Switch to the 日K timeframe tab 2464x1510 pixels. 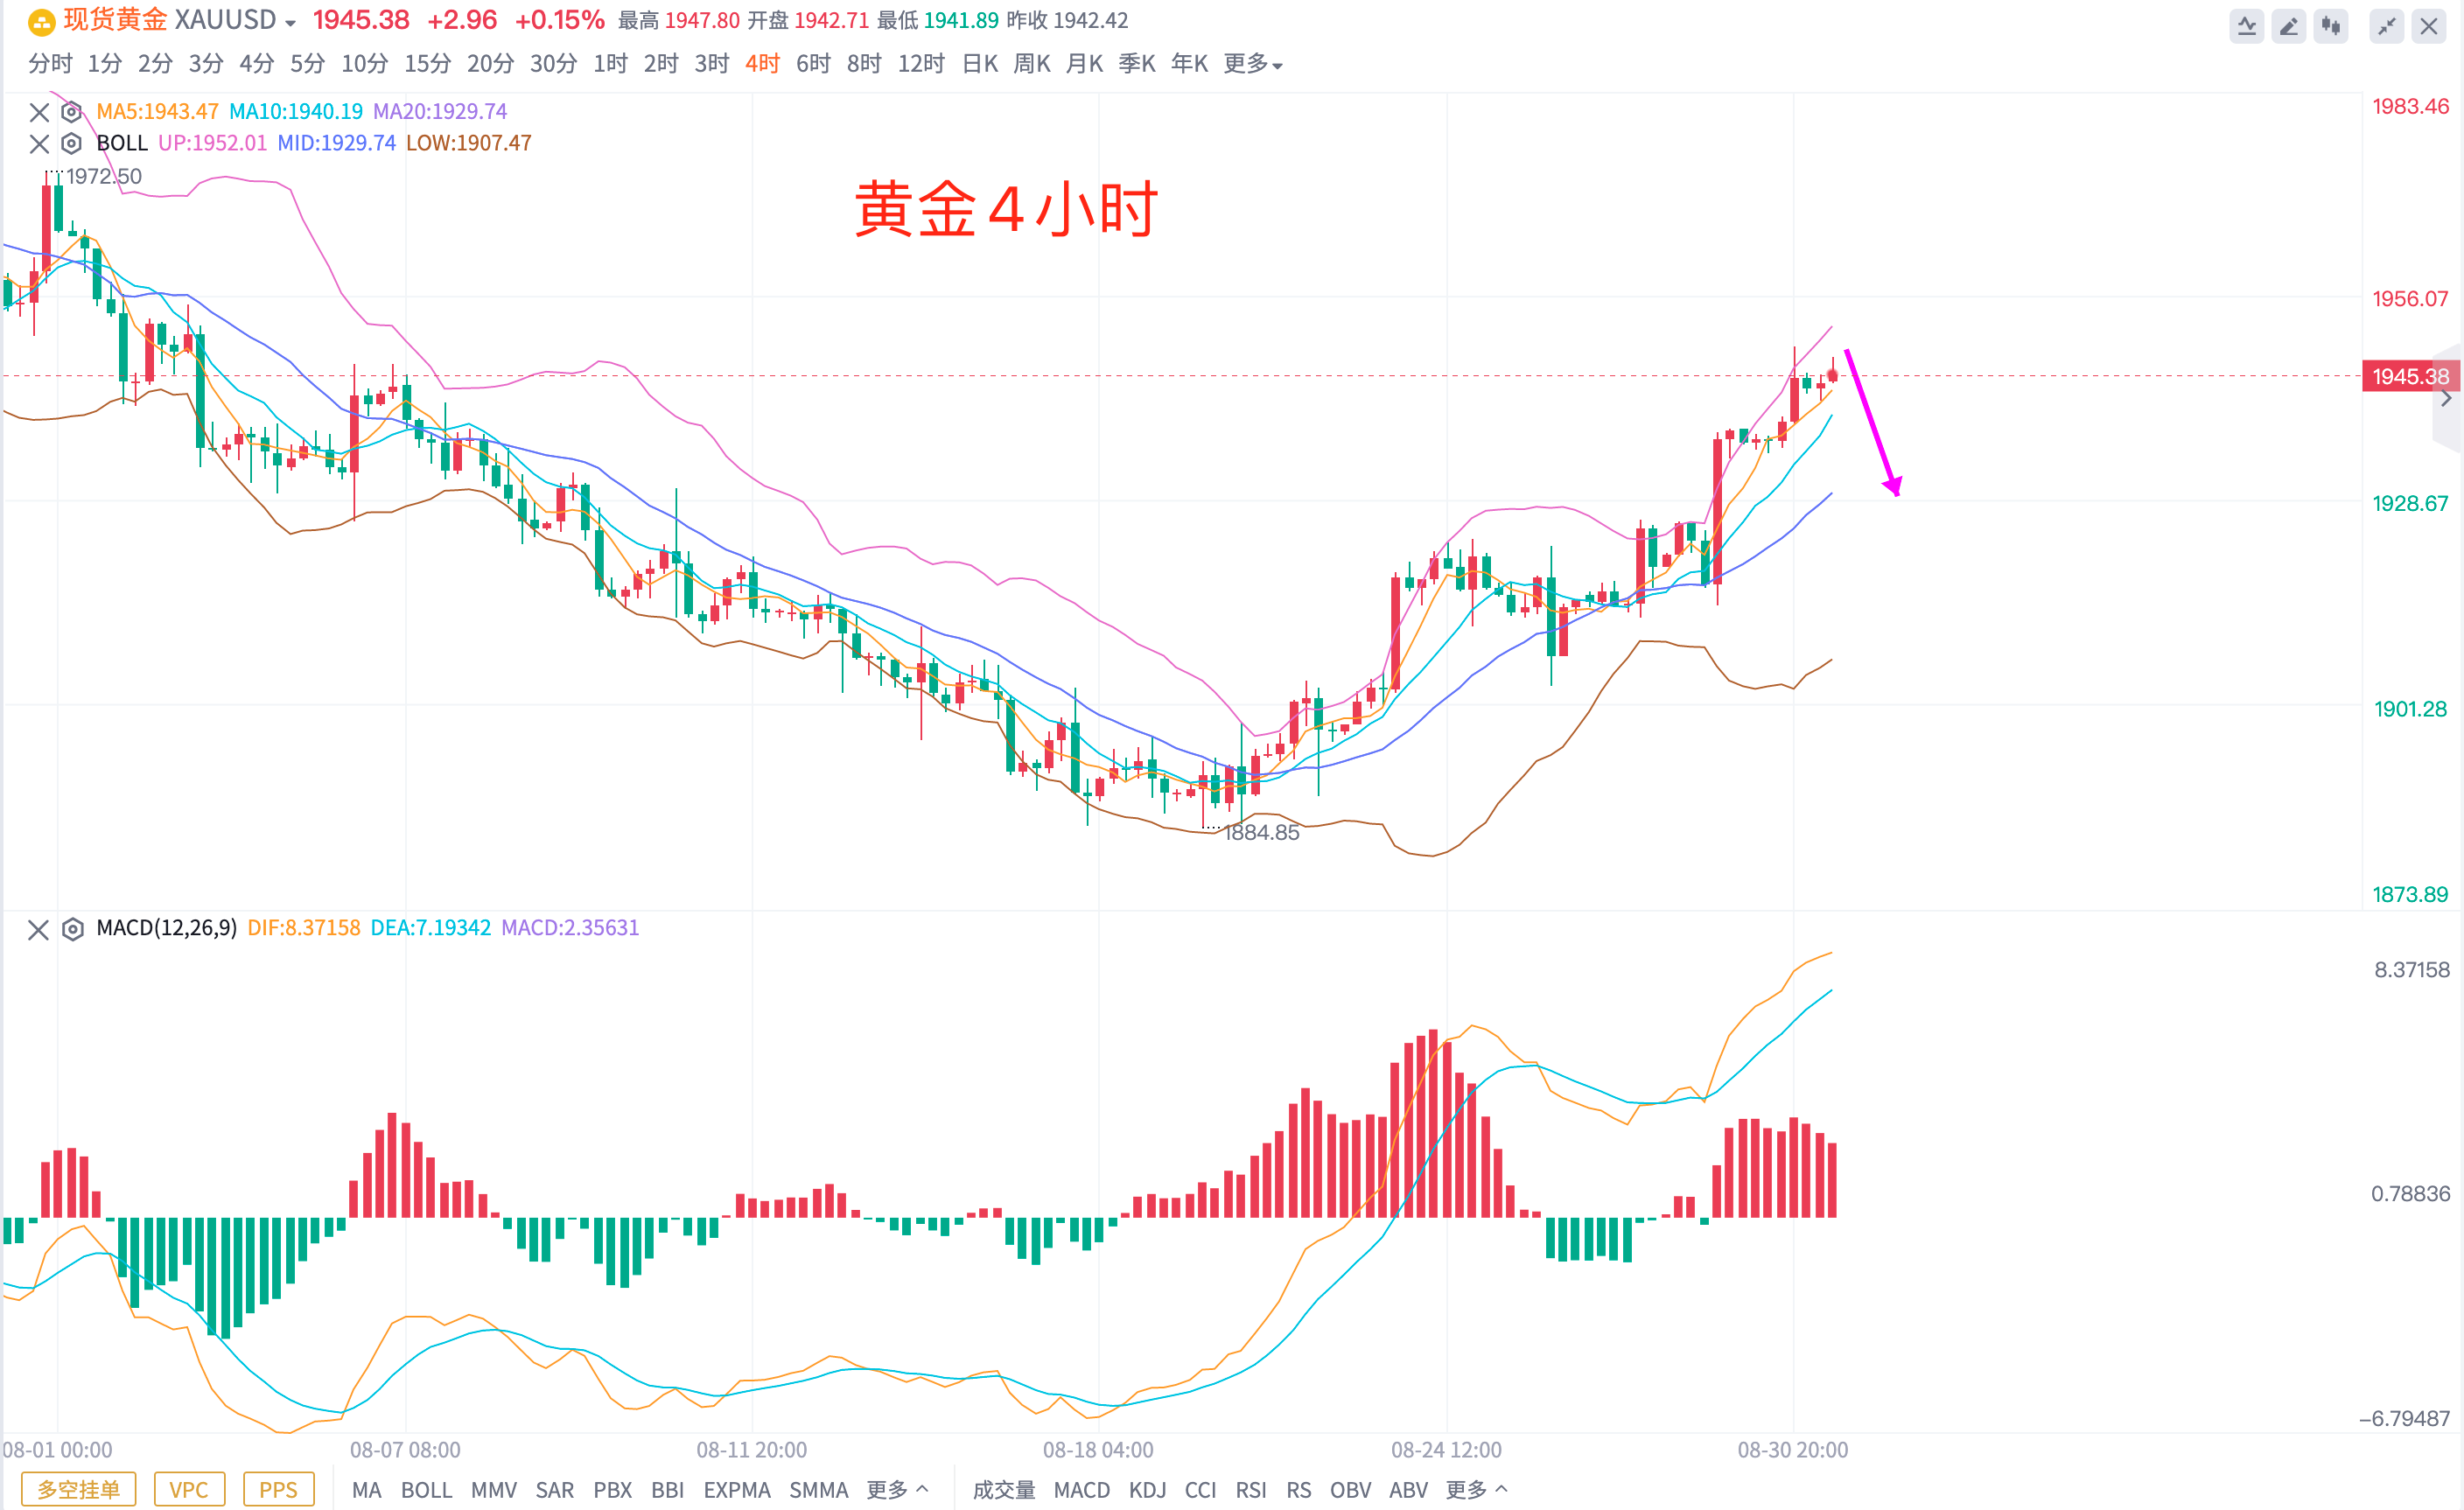tap(979, 64)
